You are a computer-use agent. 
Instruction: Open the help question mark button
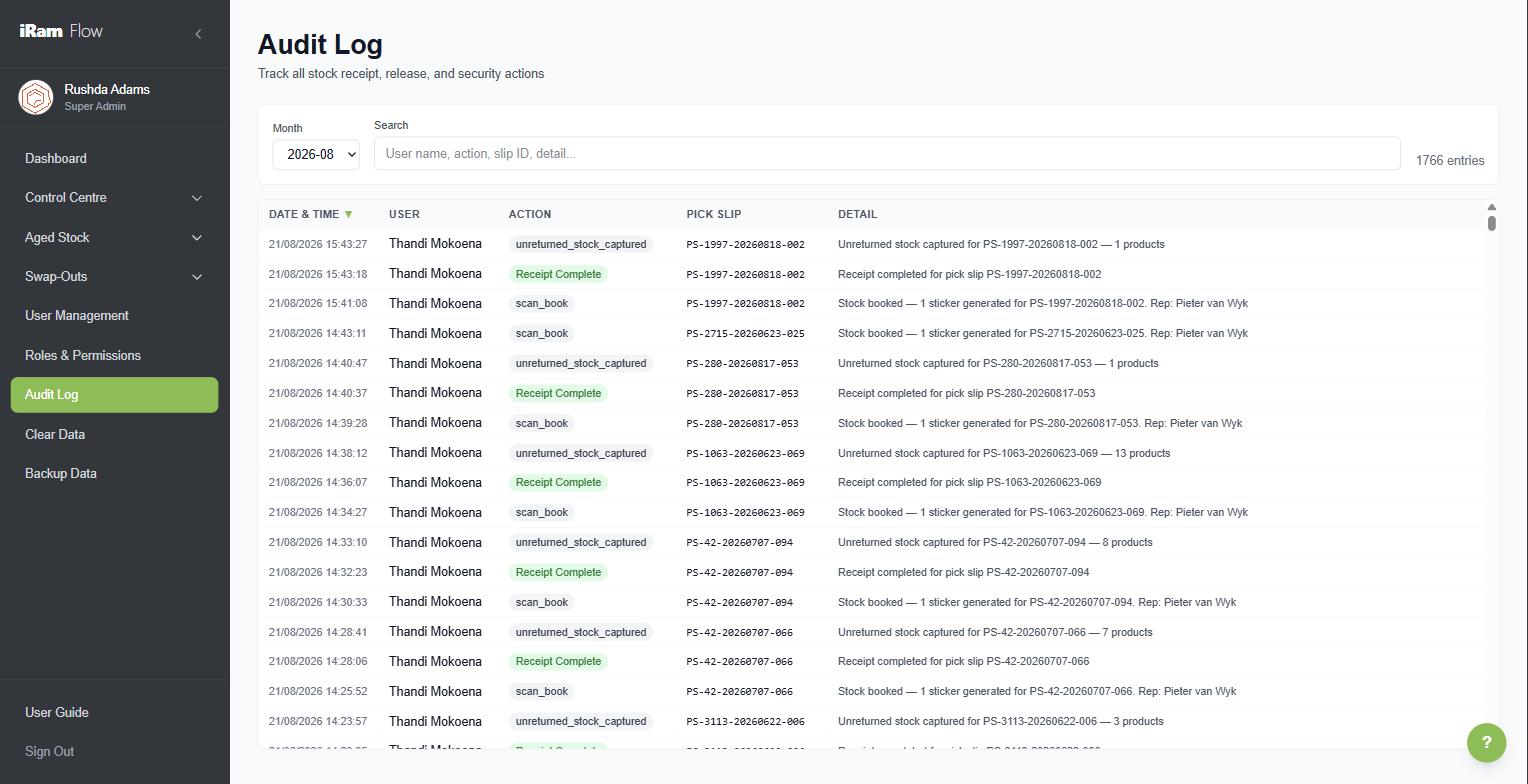[1486, 742]
